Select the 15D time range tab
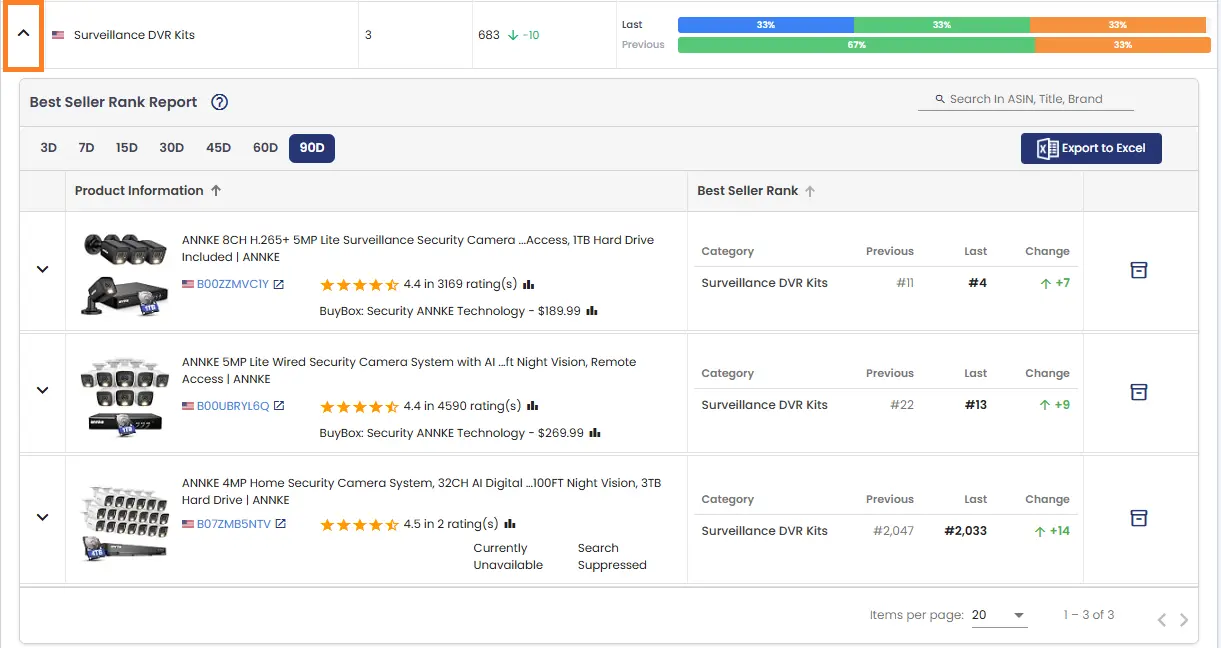The width and height of the screenshot is (1221, 648). pyautogui.click(x=126, y=148)
